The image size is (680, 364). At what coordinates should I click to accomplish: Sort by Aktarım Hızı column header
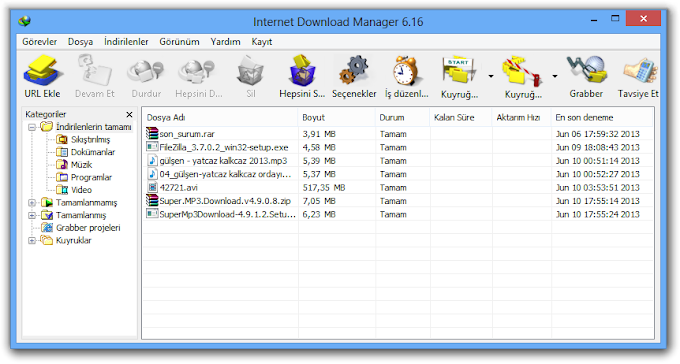522,117
